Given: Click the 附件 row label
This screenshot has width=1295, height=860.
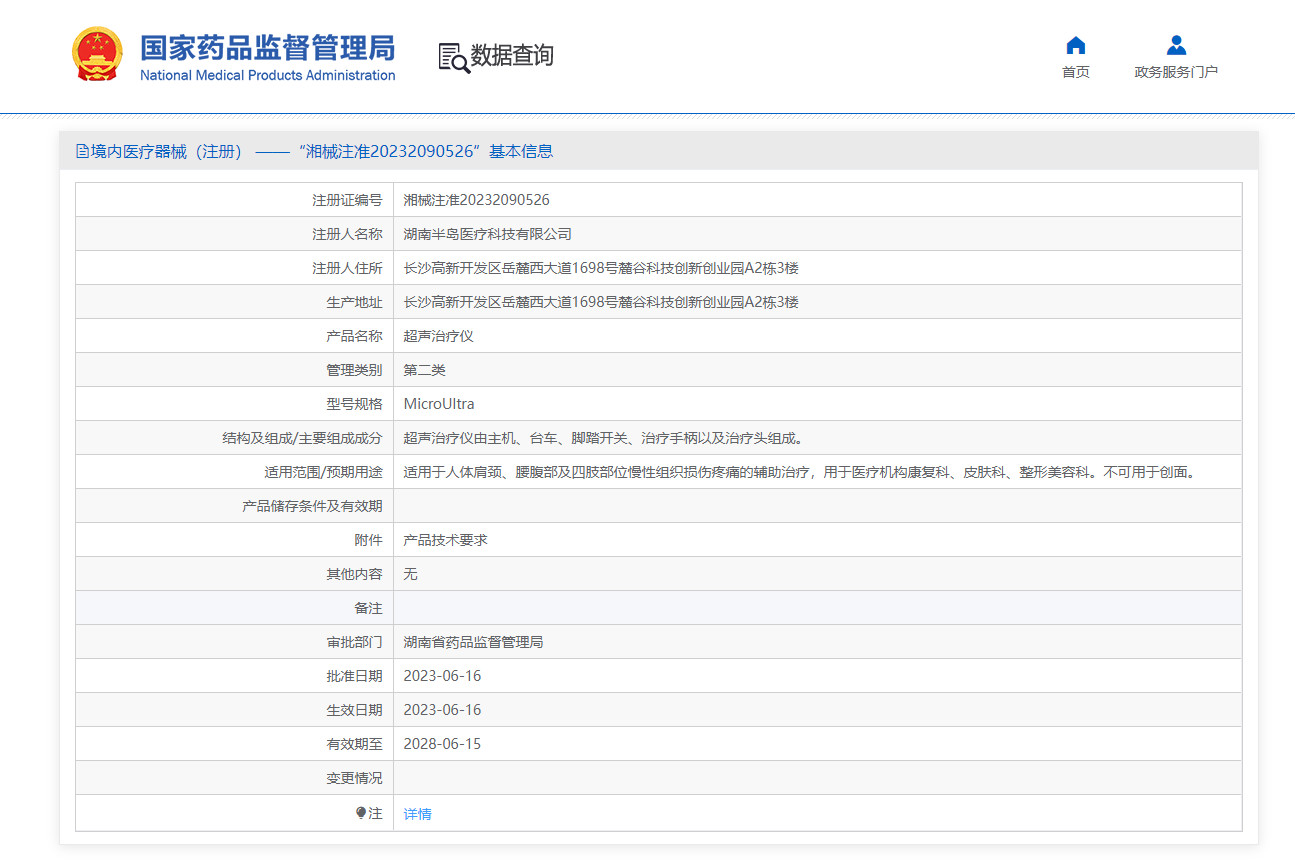Looking at the screenshot, I should click(x=368, y=540).
